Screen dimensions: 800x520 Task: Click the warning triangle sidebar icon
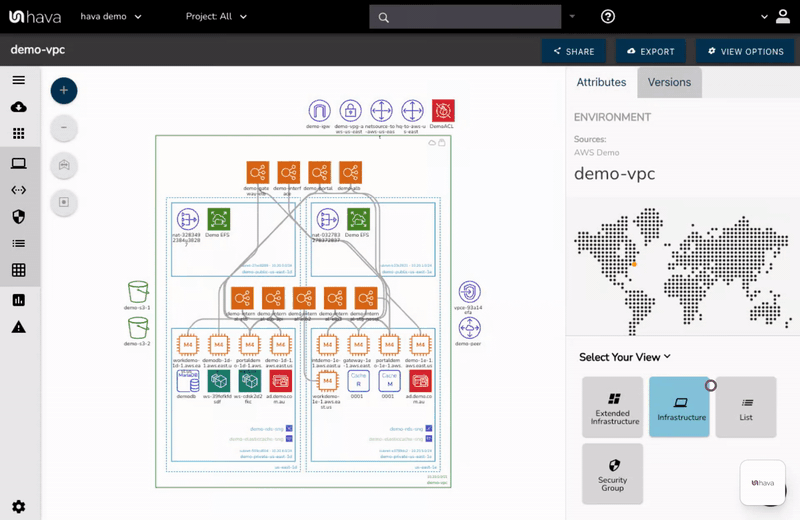tap(18, 327)
